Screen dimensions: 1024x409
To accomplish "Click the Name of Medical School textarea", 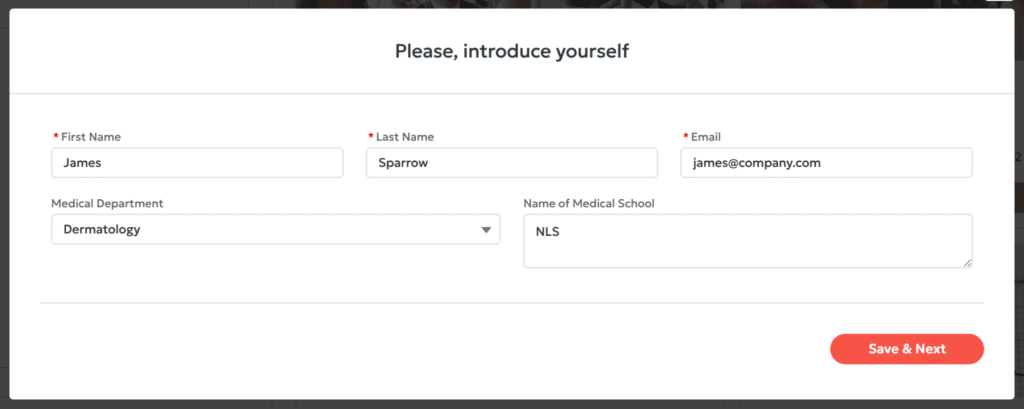I will [747, 241].
